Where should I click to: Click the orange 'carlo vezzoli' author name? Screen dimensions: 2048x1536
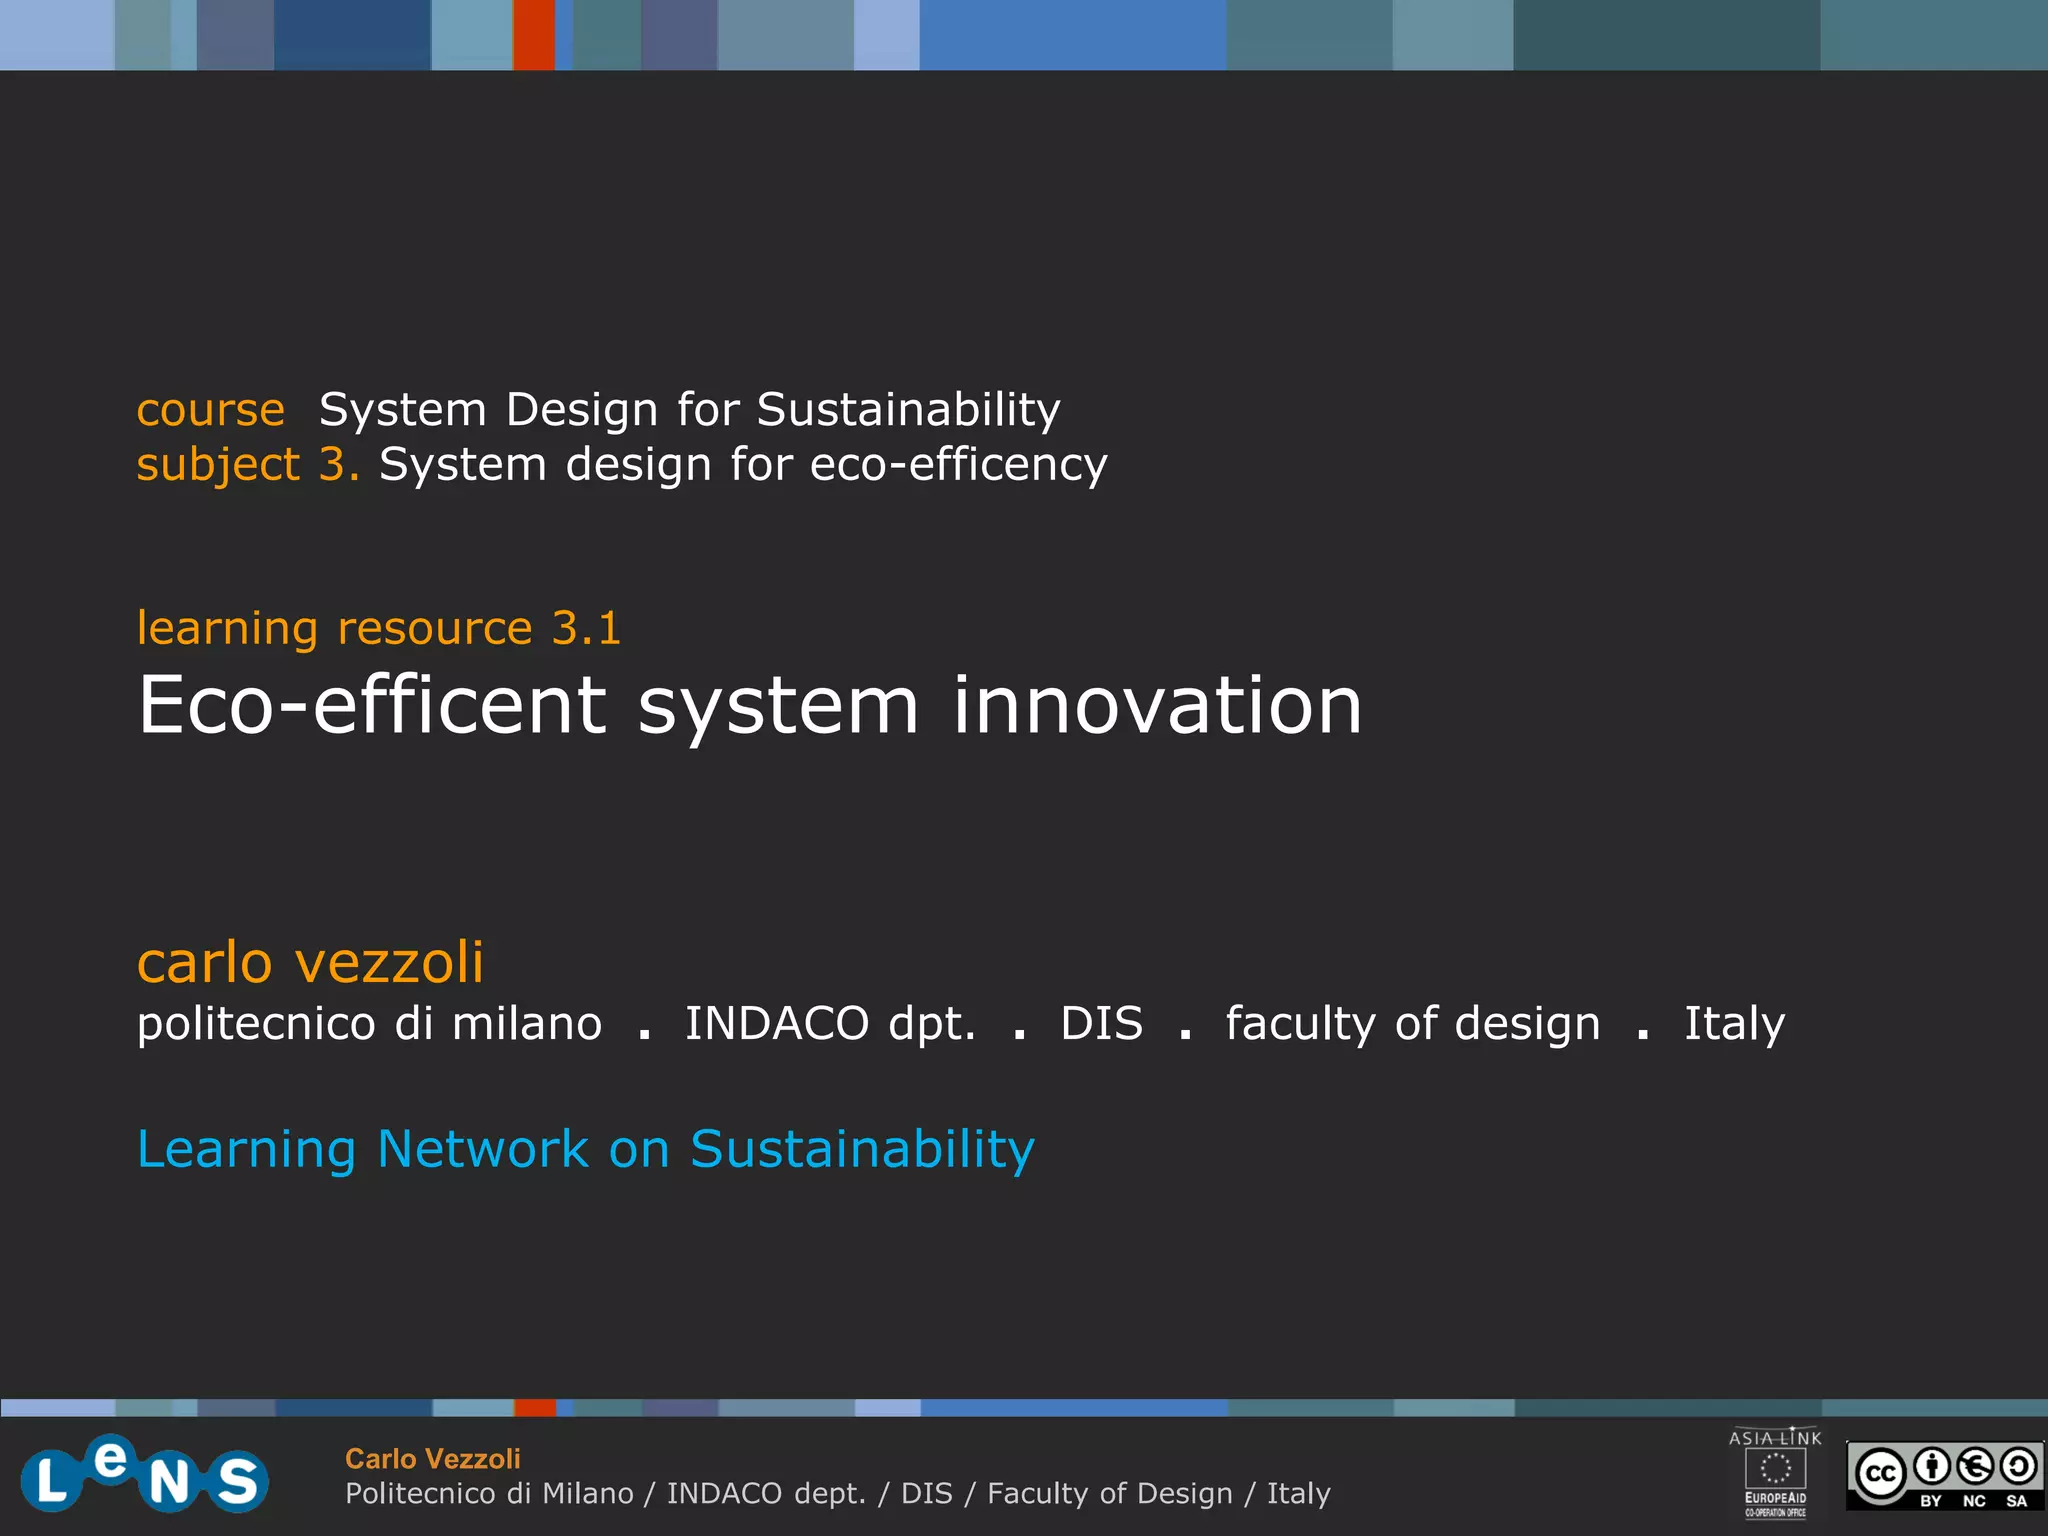(310, 962)
